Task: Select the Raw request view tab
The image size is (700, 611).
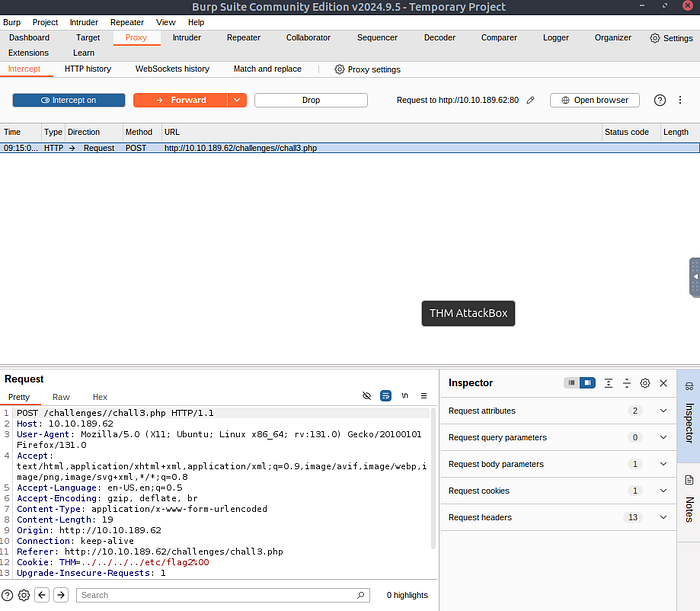Action: pyautogui.click(x=61, y=397)
